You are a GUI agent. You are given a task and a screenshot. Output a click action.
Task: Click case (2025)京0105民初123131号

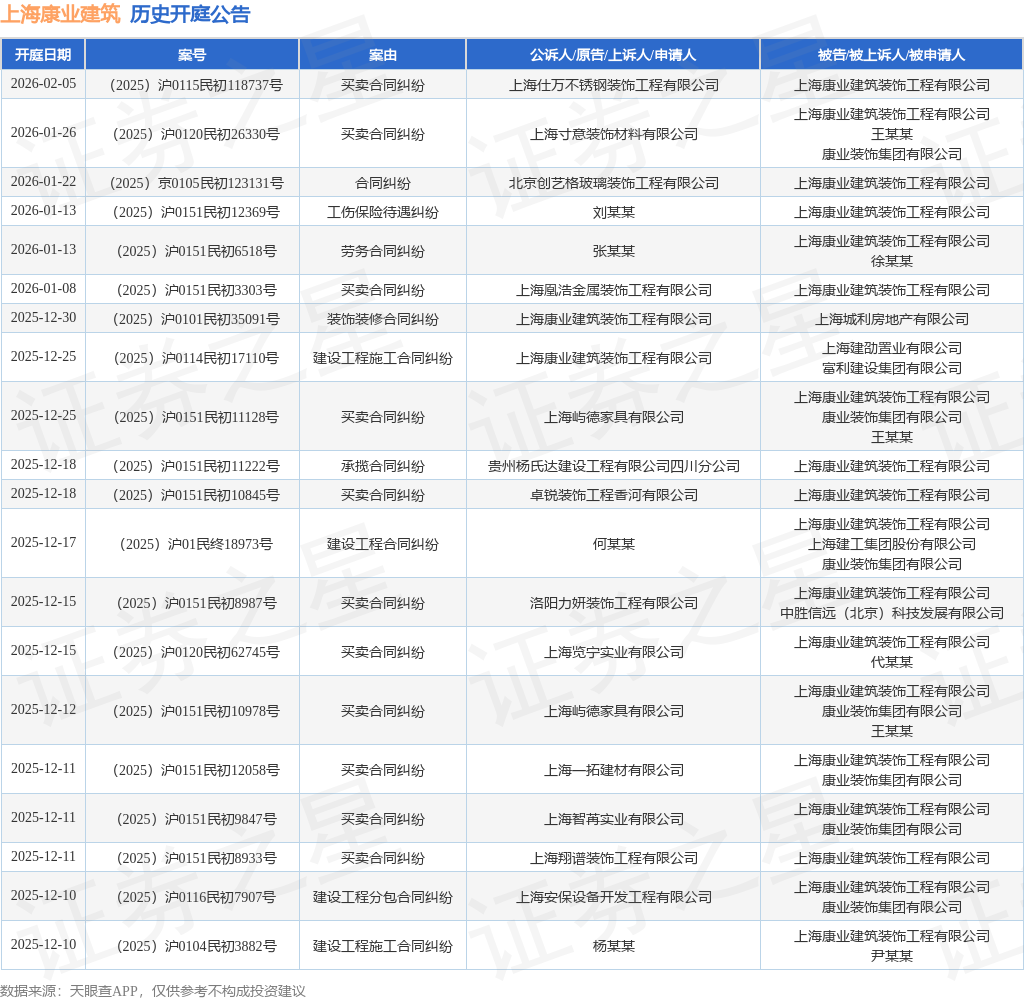[x=196, y=184]
